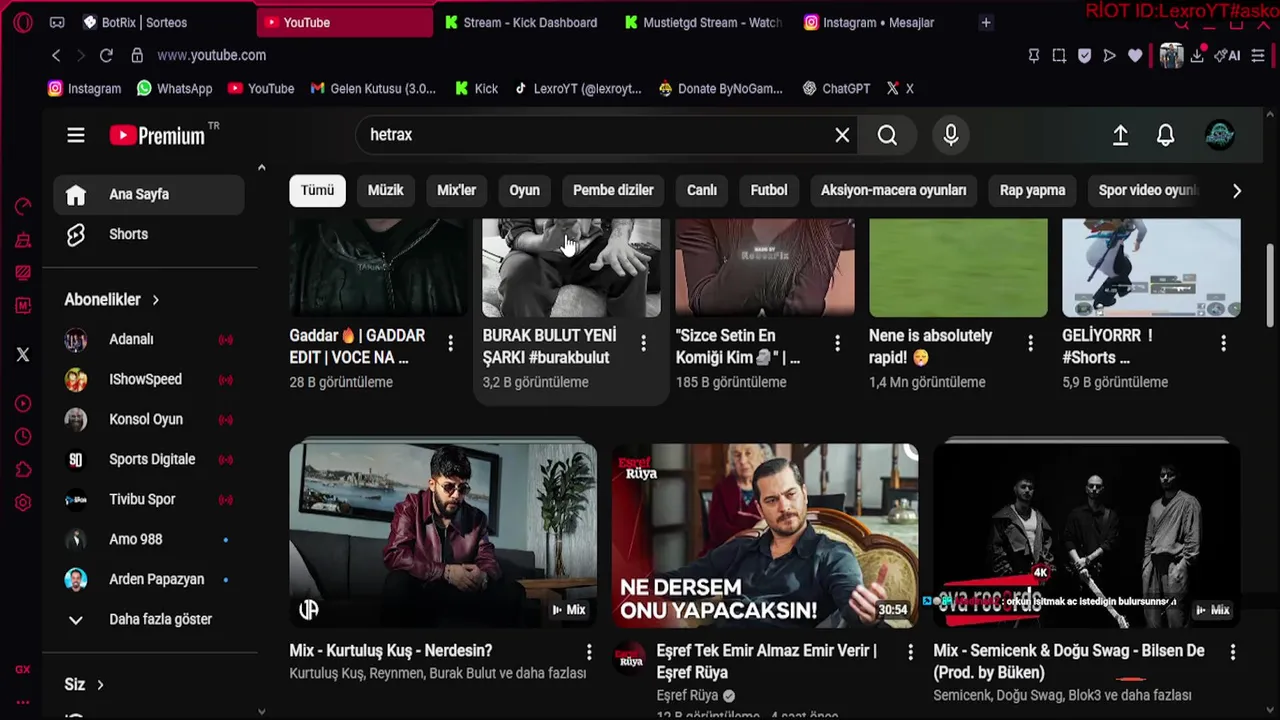Image resolution: width=1280 pixels, height=720 pixels.
Task: Open the player icon in Opera sidebar
Action: click(x=23, y=404)
